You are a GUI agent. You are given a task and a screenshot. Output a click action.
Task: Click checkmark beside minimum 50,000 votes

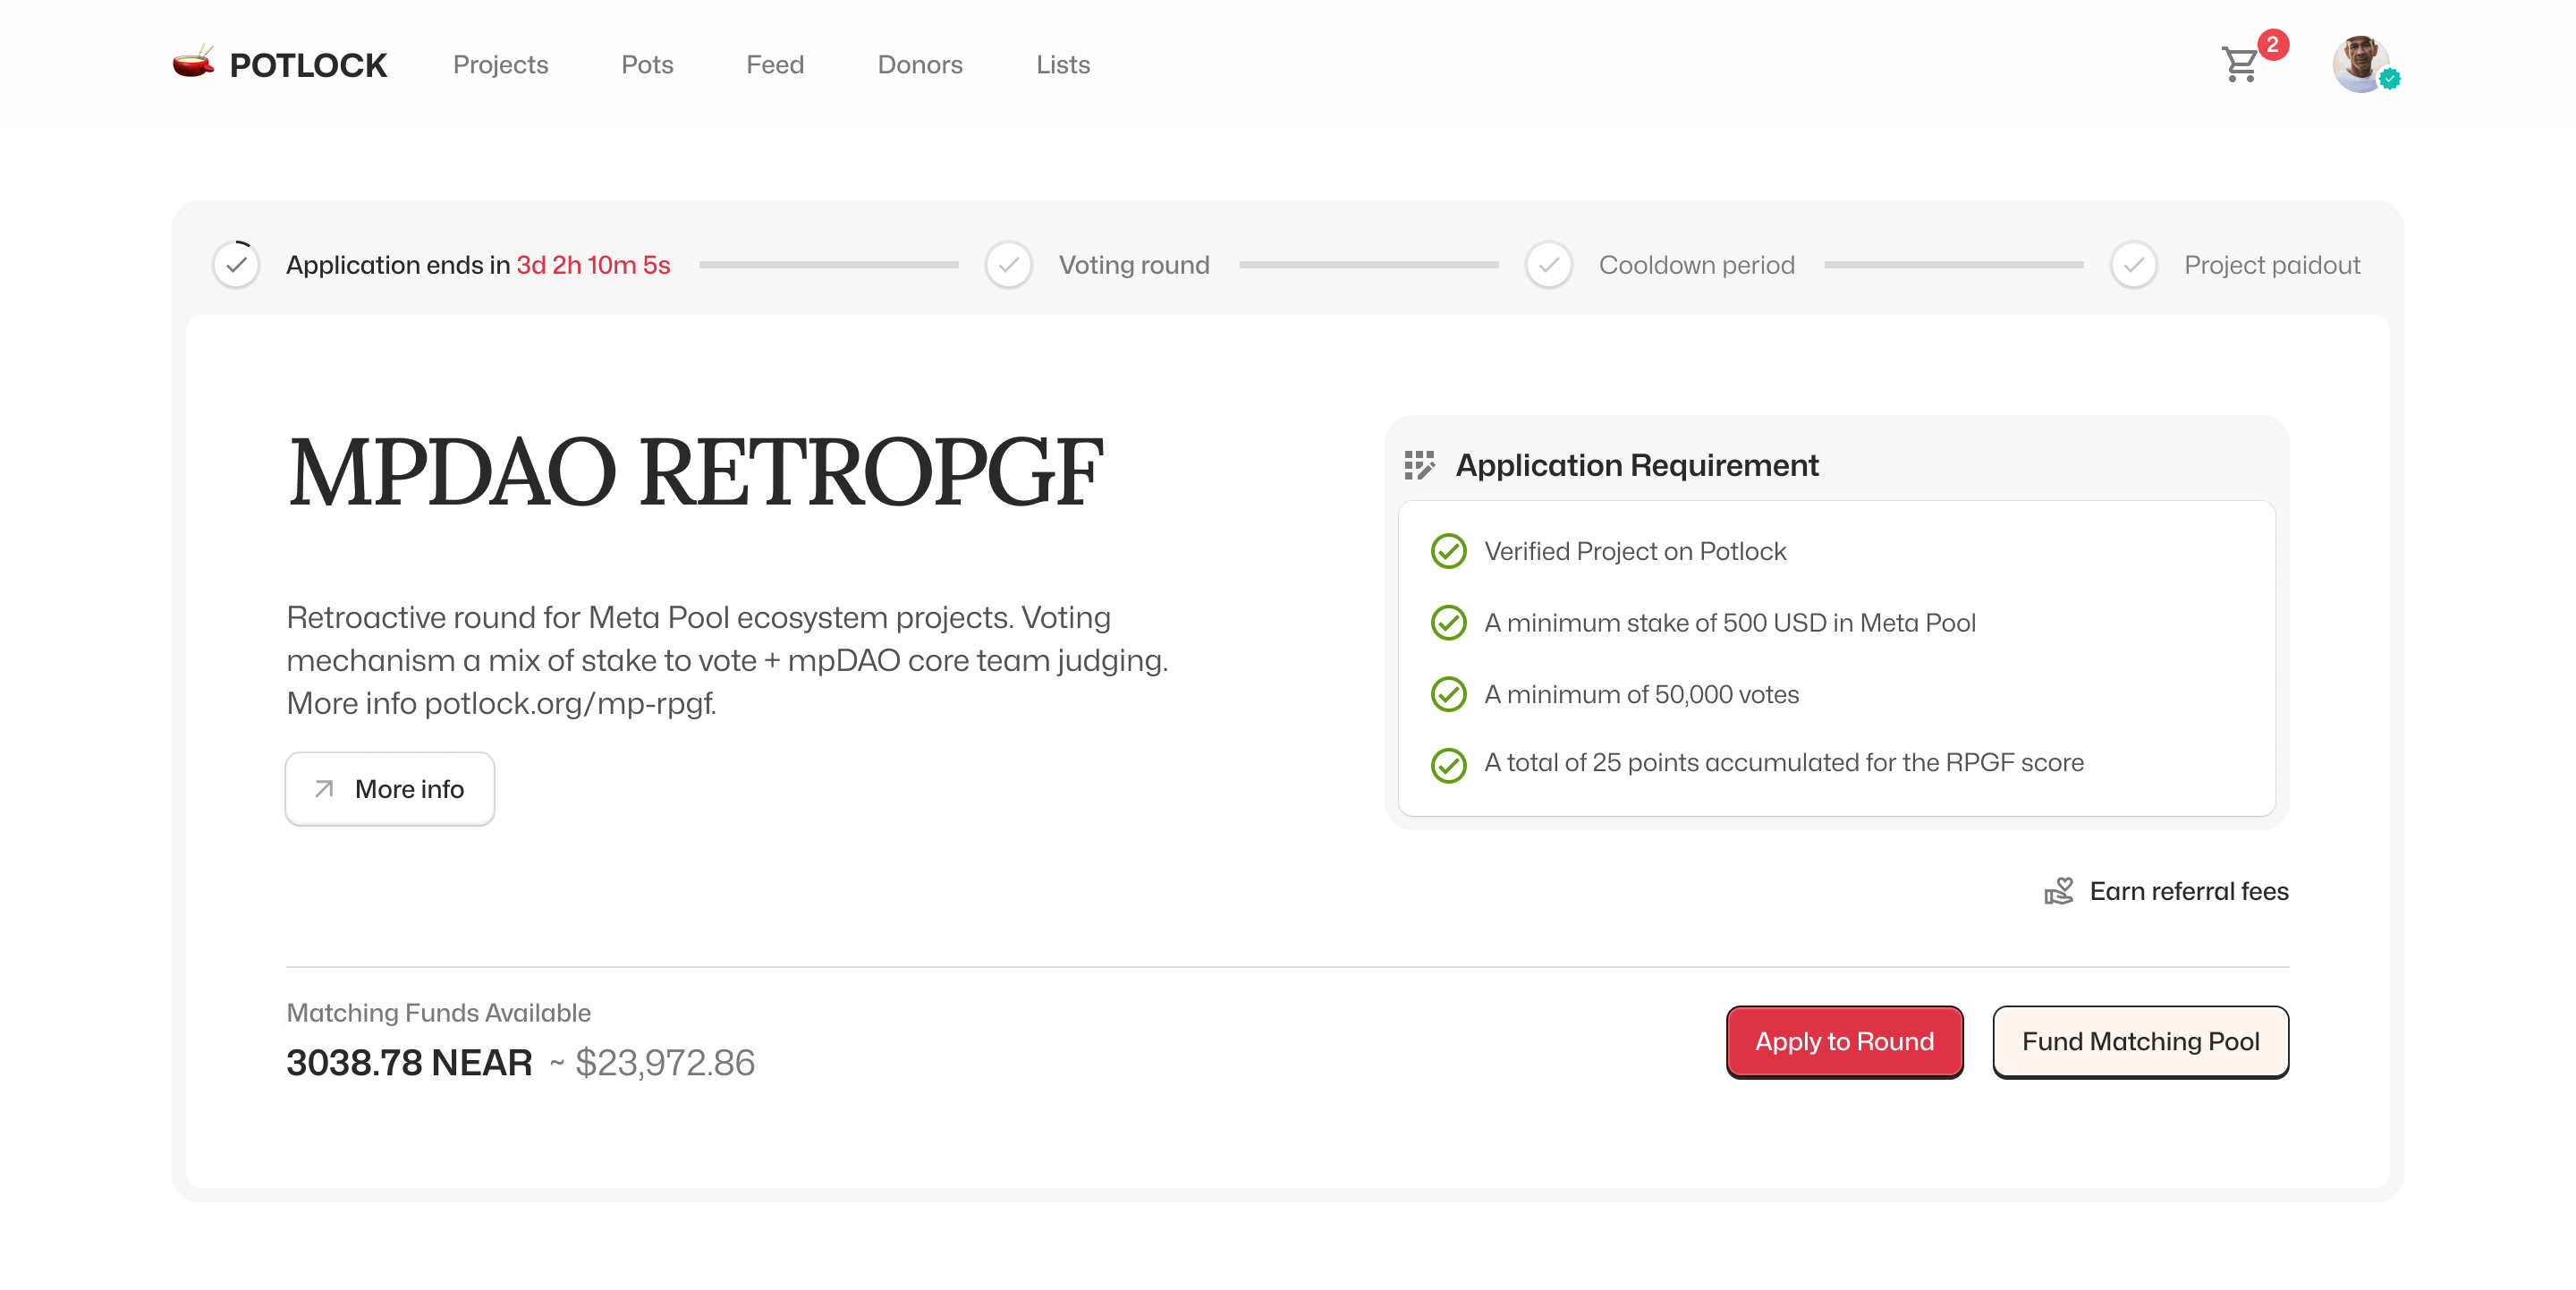[1448, 694]
